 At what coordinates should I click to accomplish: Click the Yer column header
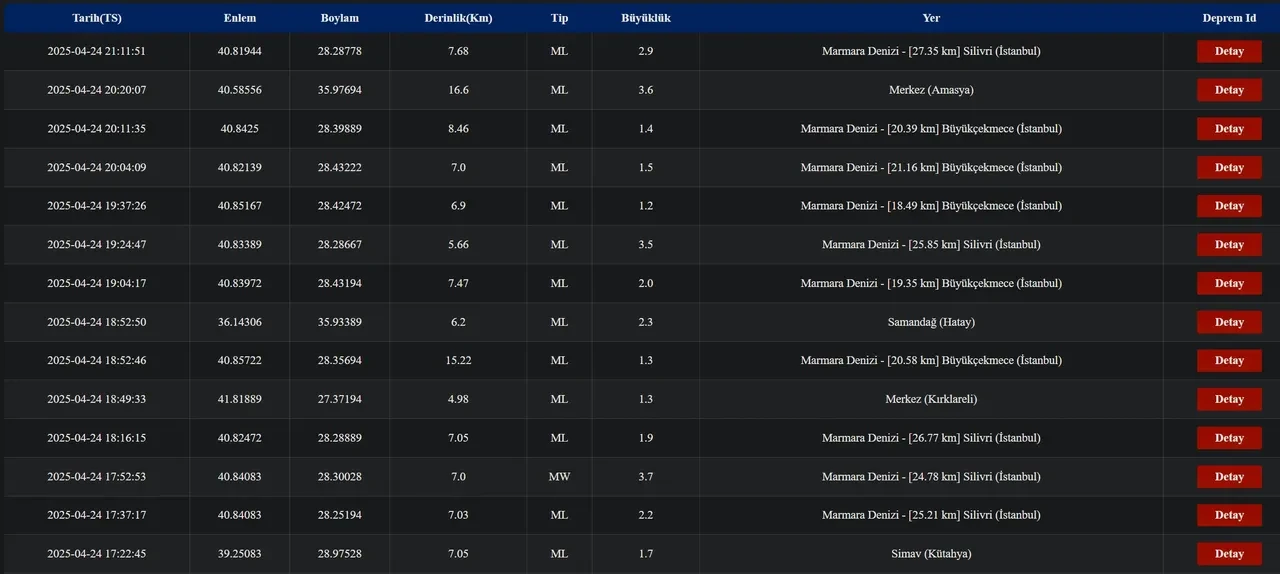pyautogui.click(x=931, y=18)
